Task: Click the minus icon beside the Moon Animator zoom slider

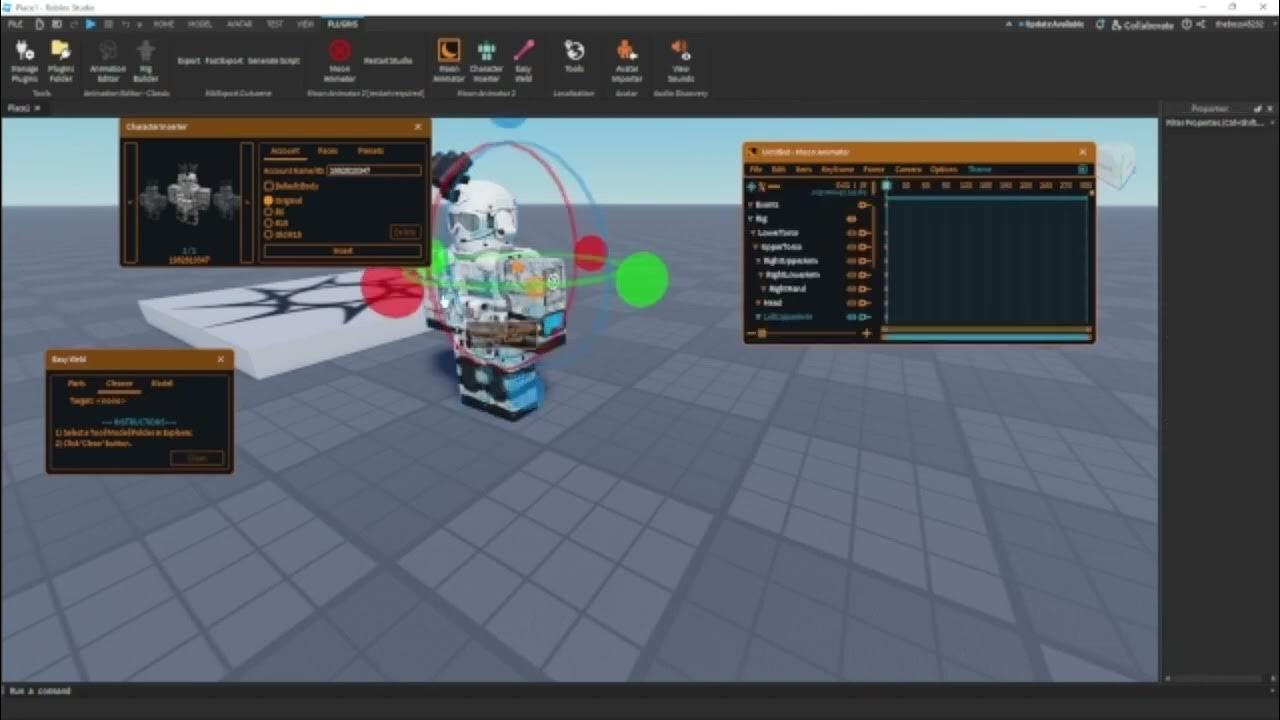Action: coord(750,333)
